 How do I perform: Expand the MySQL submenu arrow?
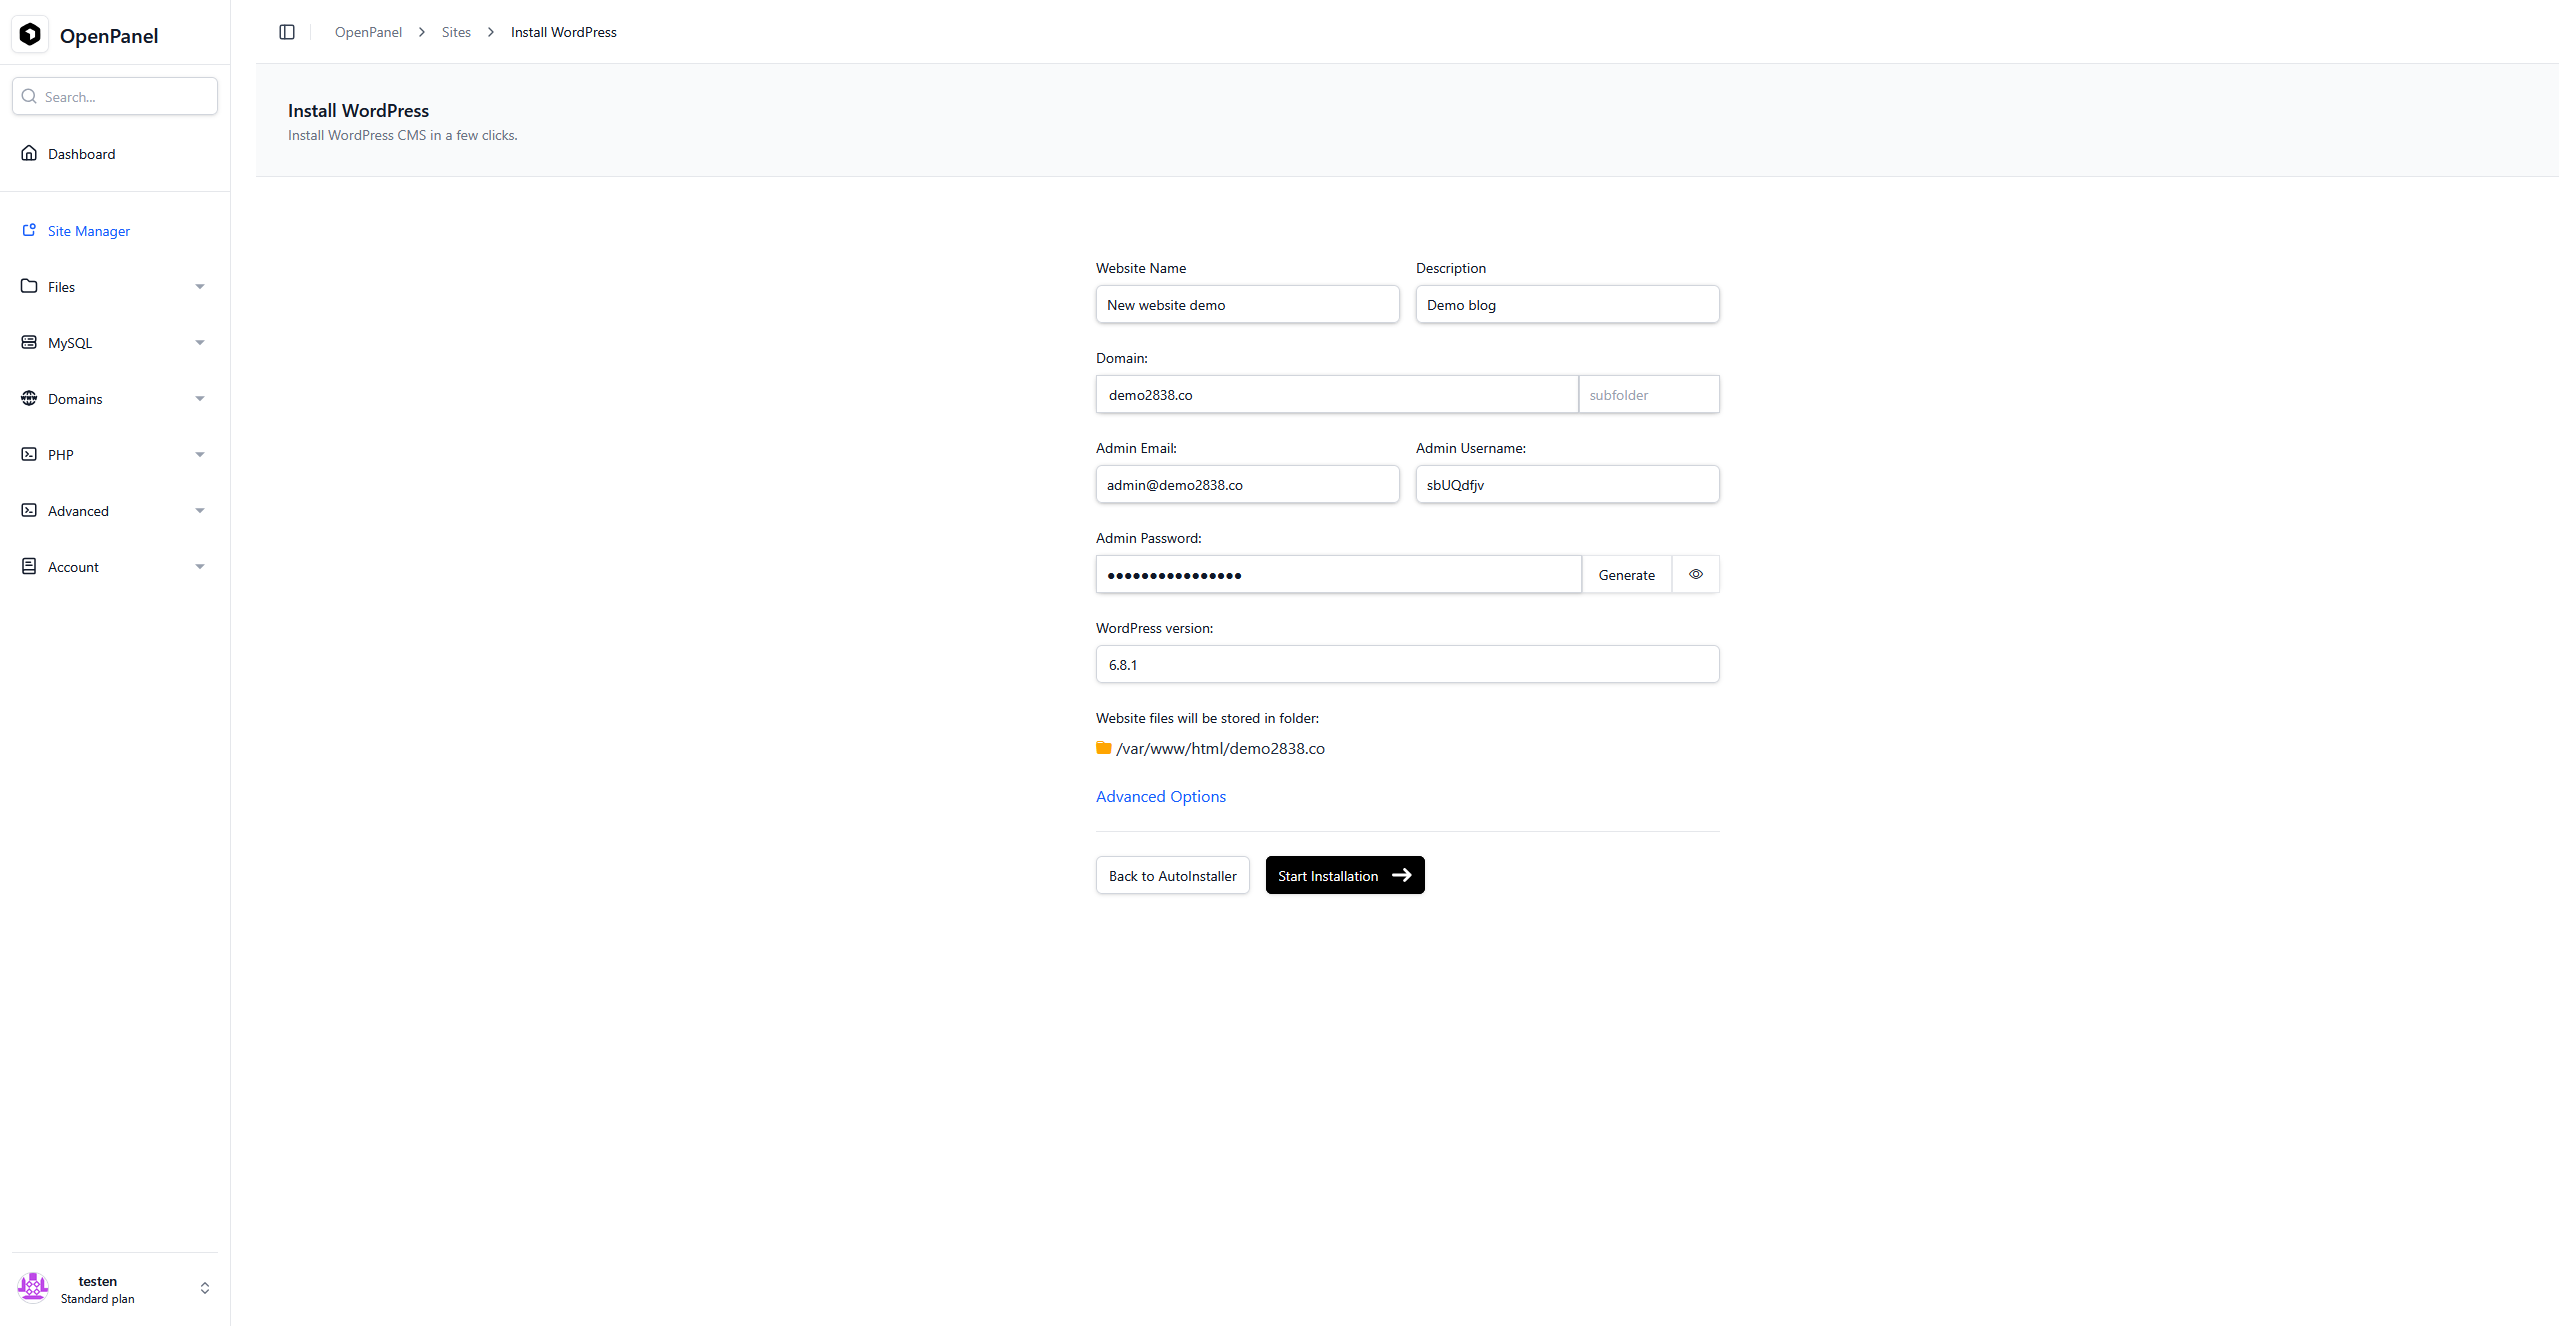[200, 343]
